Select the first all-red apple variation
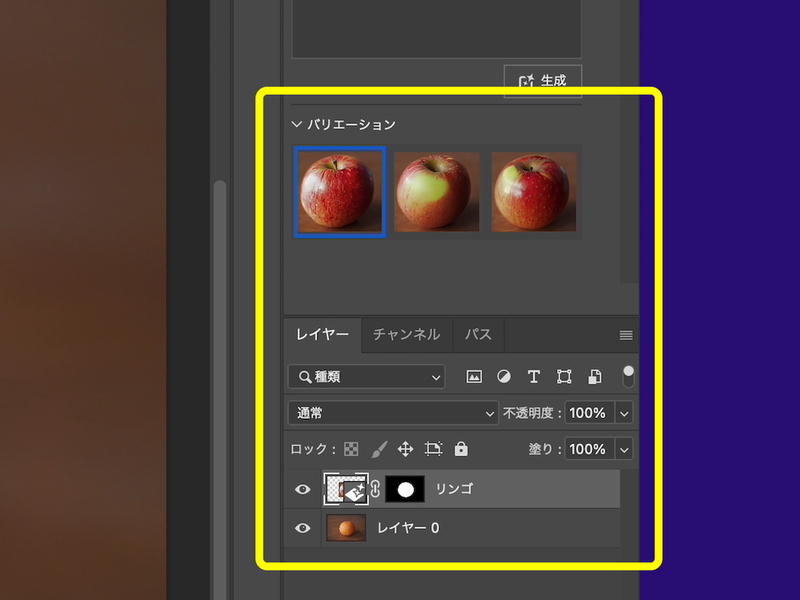Viewport: 800px width, 600px height. 340,192
